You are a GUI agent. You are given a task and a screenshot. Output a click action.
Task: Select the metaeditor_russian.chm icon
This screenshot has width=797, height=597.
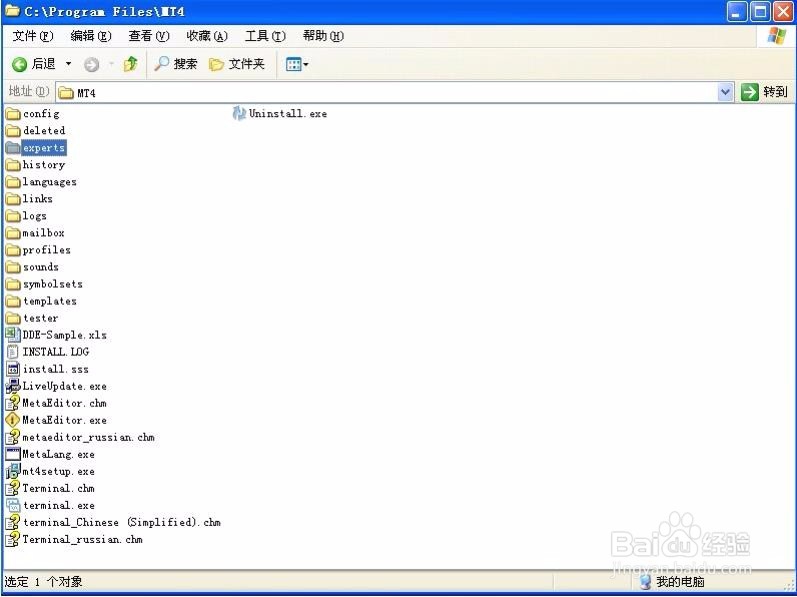13,437
